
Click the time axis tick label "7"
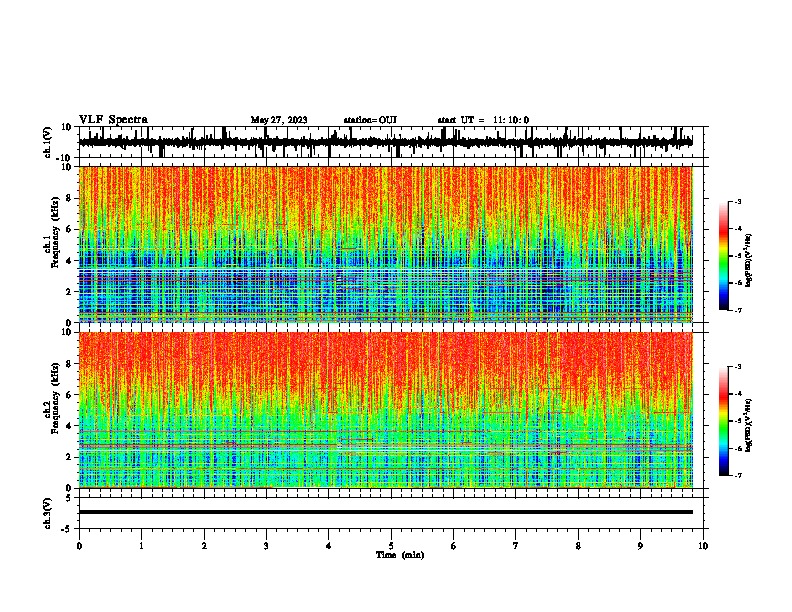tap(516, 546)
